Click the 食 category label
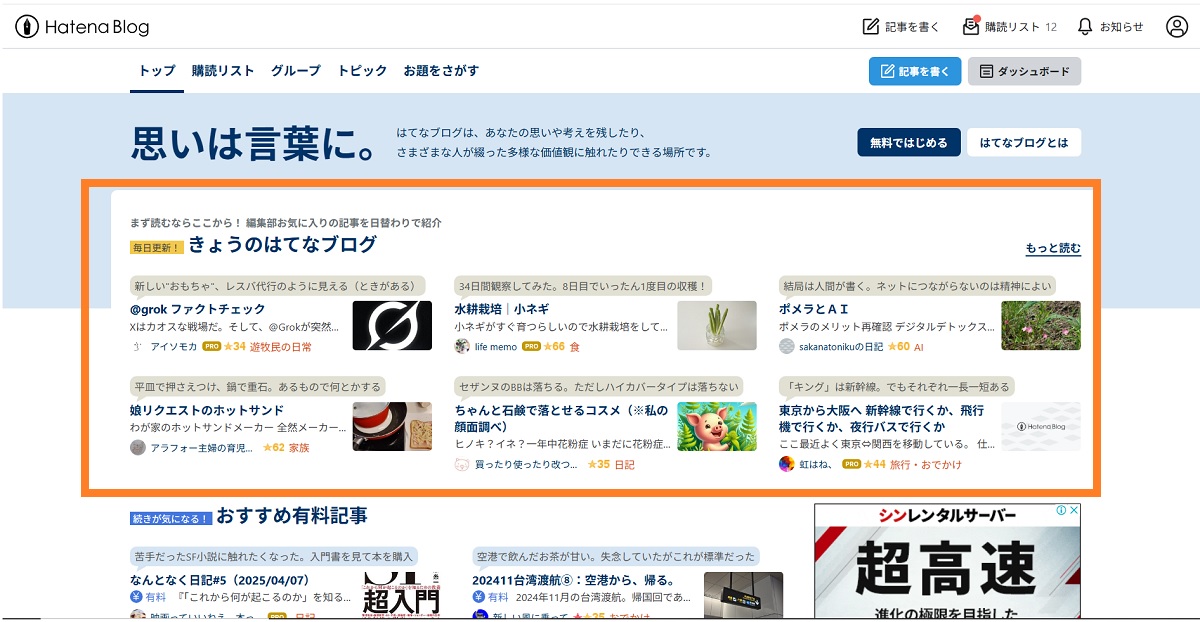Image resolution: width=1200 pixels, height=622 pixels. [575, 347]
